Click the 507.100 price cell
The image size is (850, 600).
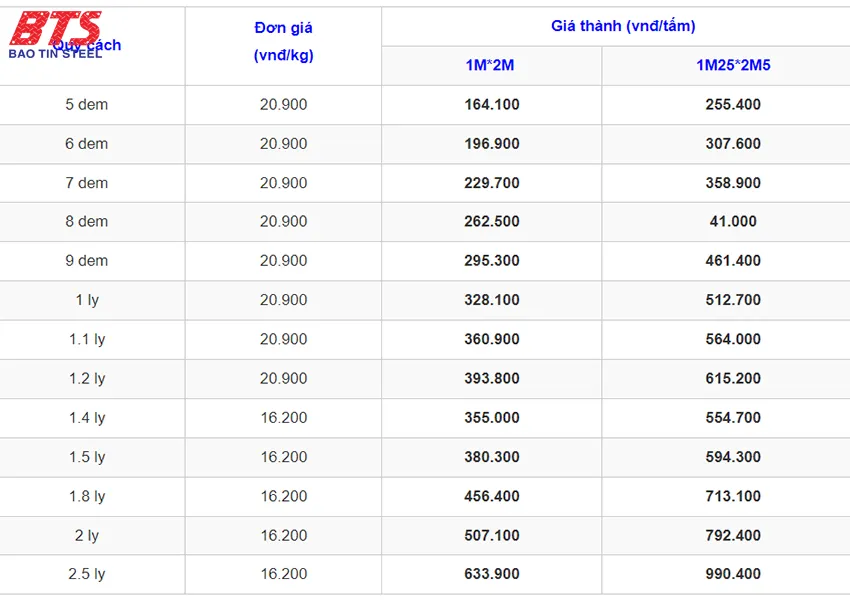coord(491,535)
